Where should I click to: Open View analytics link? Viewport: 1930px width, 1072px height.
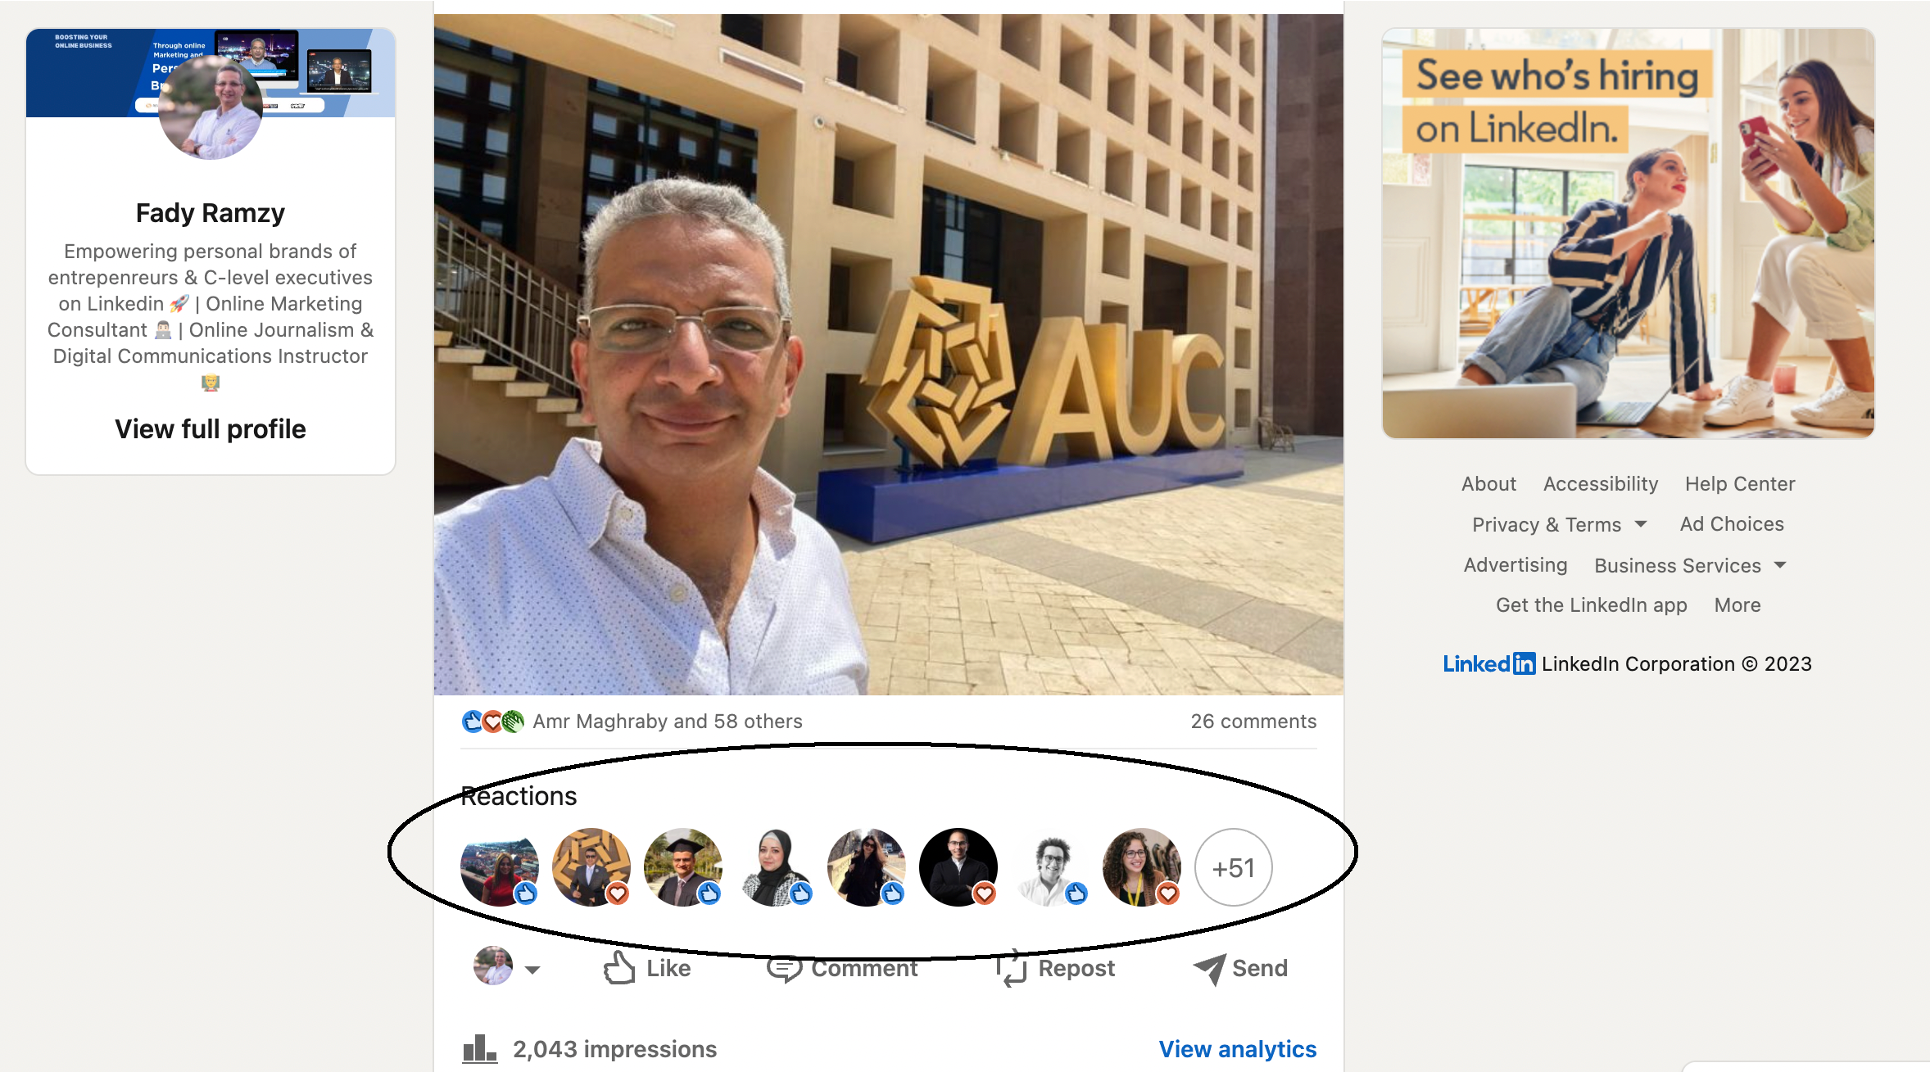click(1237, 1049)
